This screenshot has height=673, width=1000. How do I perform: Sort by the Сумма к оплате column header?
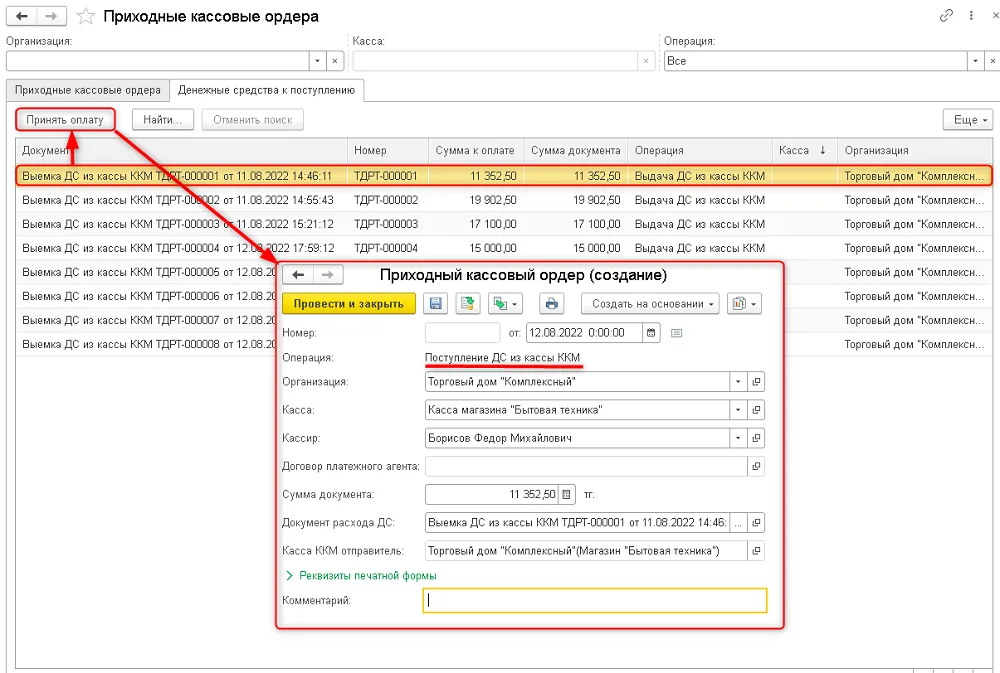475,151
